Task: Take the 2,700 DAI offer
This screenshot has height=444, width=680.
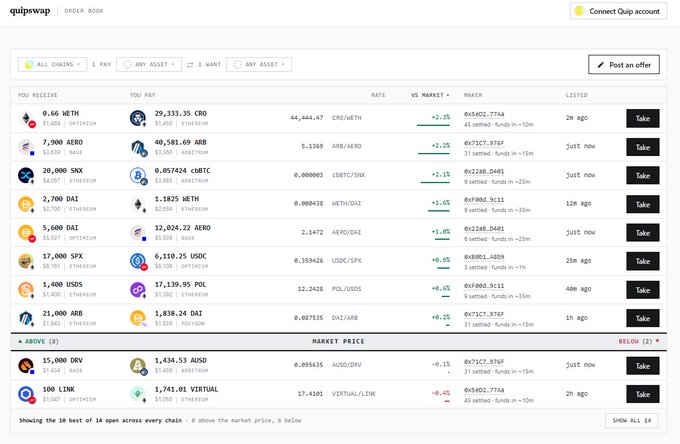Action: (643, 204)
